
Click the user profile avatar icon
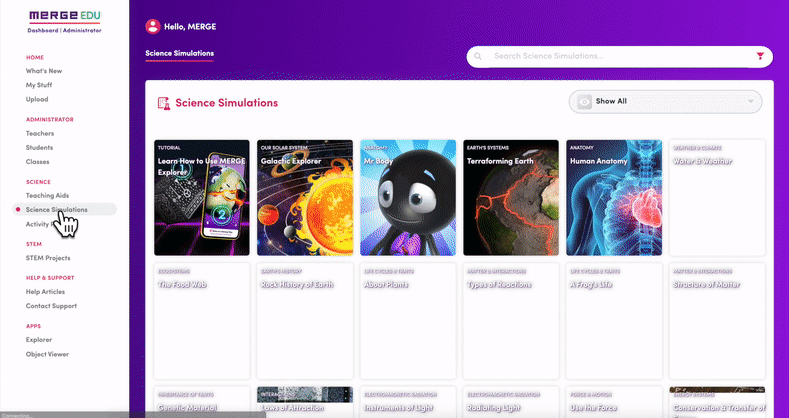pyautogui.click(x=153, y=27)
